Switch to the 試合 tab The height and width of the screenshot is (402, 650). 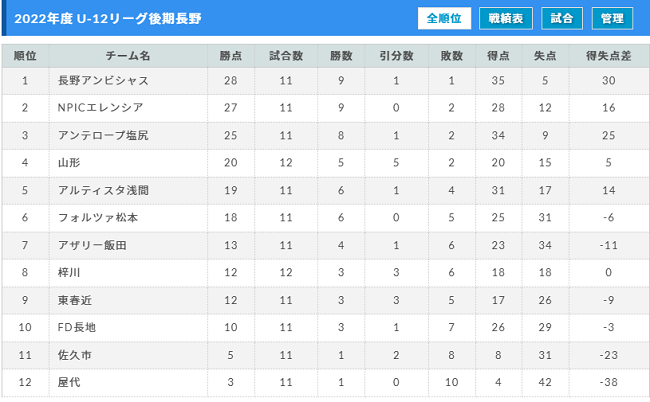click(562, 18)
